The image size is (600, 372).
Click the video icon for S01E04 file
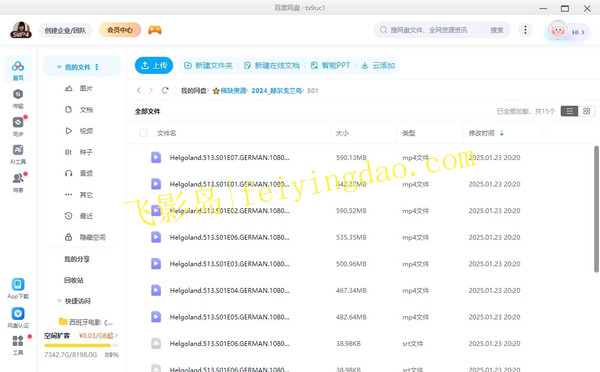pos(156,290)
